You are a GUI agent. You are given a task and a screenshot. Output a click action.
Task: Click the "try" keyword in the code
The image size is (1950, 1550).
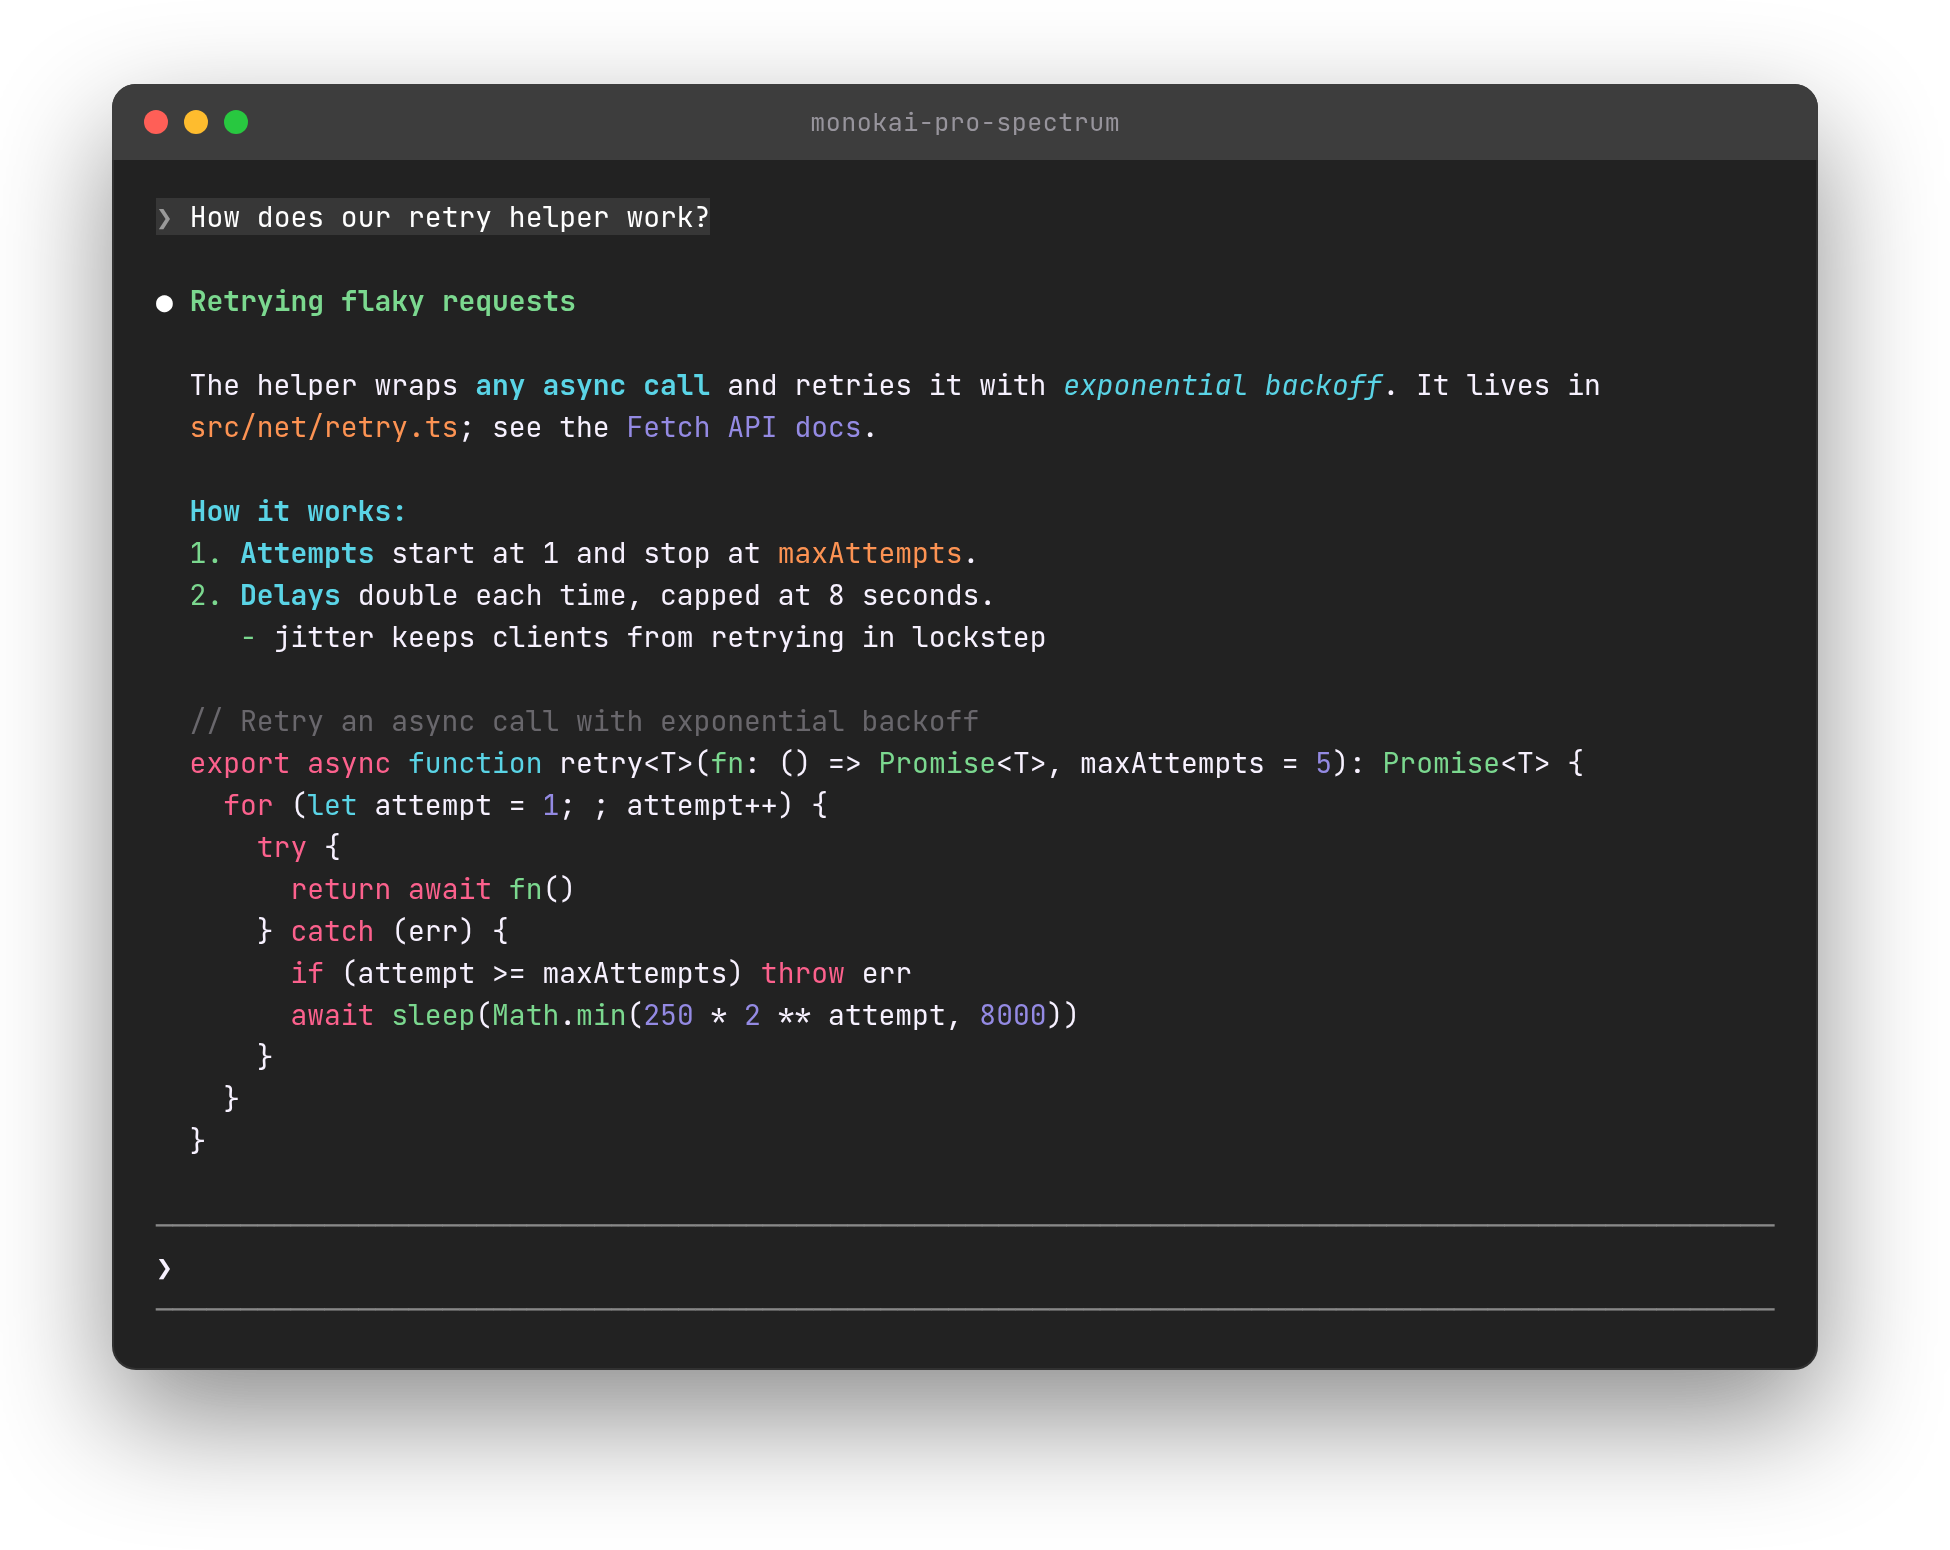pyautogui.click(x=281, y=848)
